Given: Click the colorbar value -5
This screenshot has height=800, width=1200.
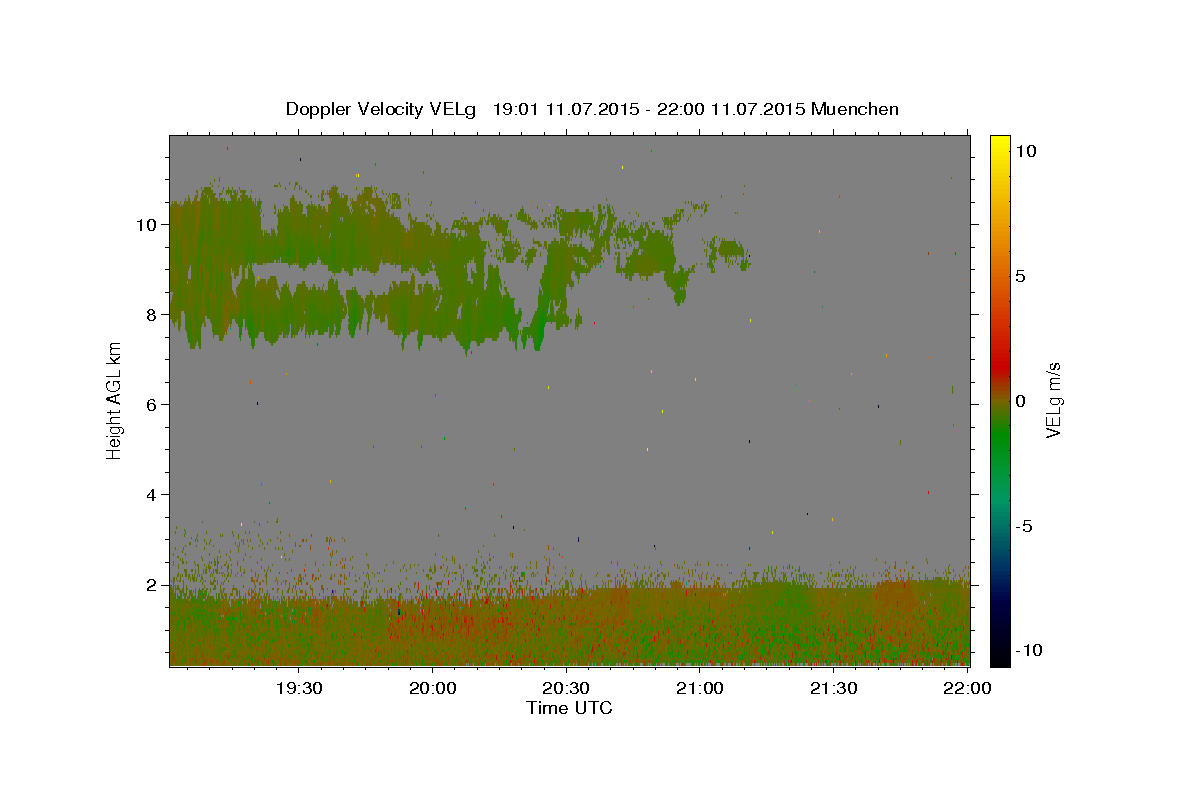Looking at the screenshot, I should point(1026,526).
